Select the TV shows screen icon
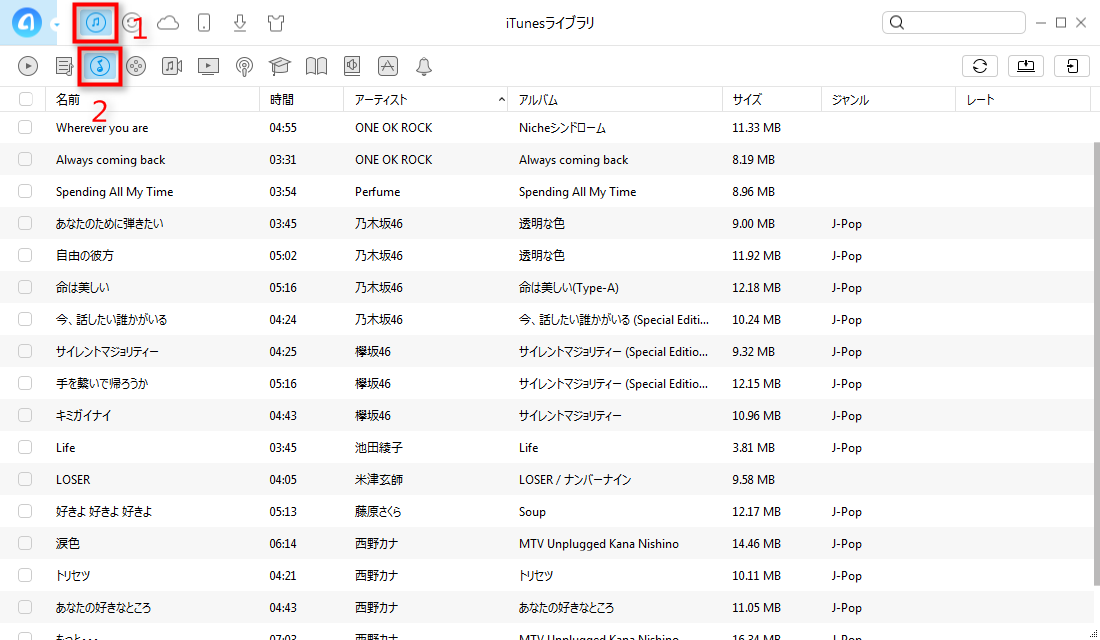 point(208,66)
